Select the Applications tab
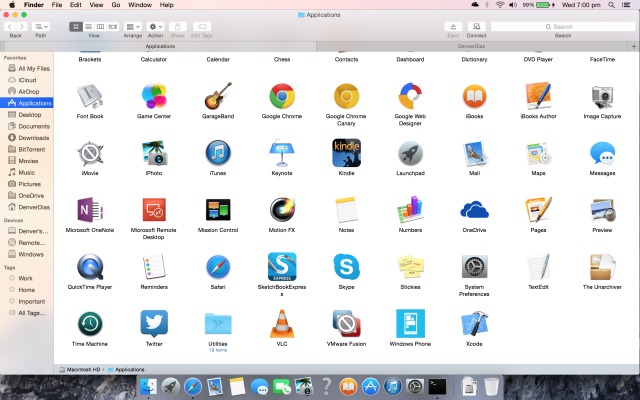This screenshot has width=640, height=400. pyautogui.click(x=160, y=46)
